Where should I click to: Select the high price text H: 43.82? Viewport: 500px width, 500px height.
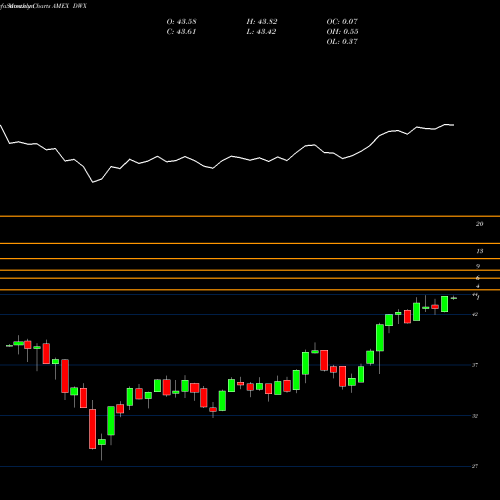click(262, 22)
